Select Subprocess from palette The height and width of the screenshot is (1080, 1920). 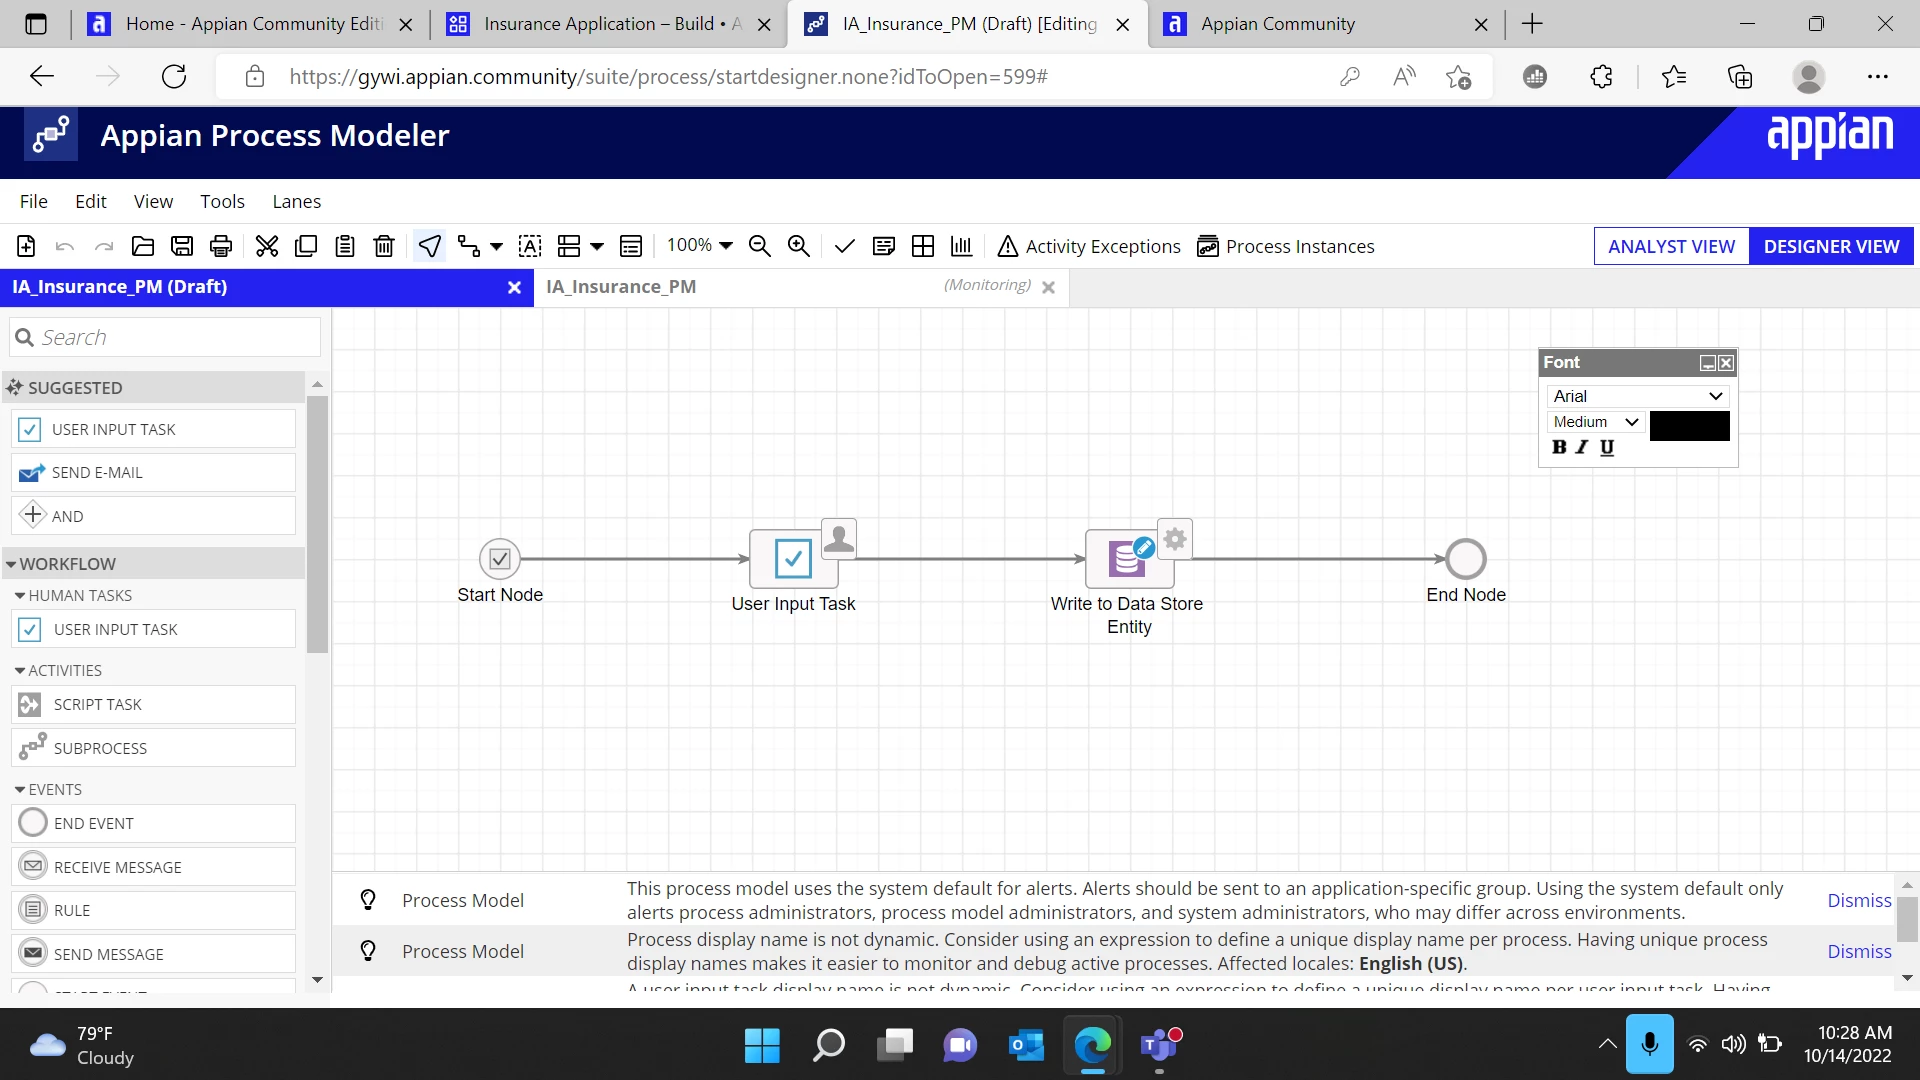pos(154,748)
